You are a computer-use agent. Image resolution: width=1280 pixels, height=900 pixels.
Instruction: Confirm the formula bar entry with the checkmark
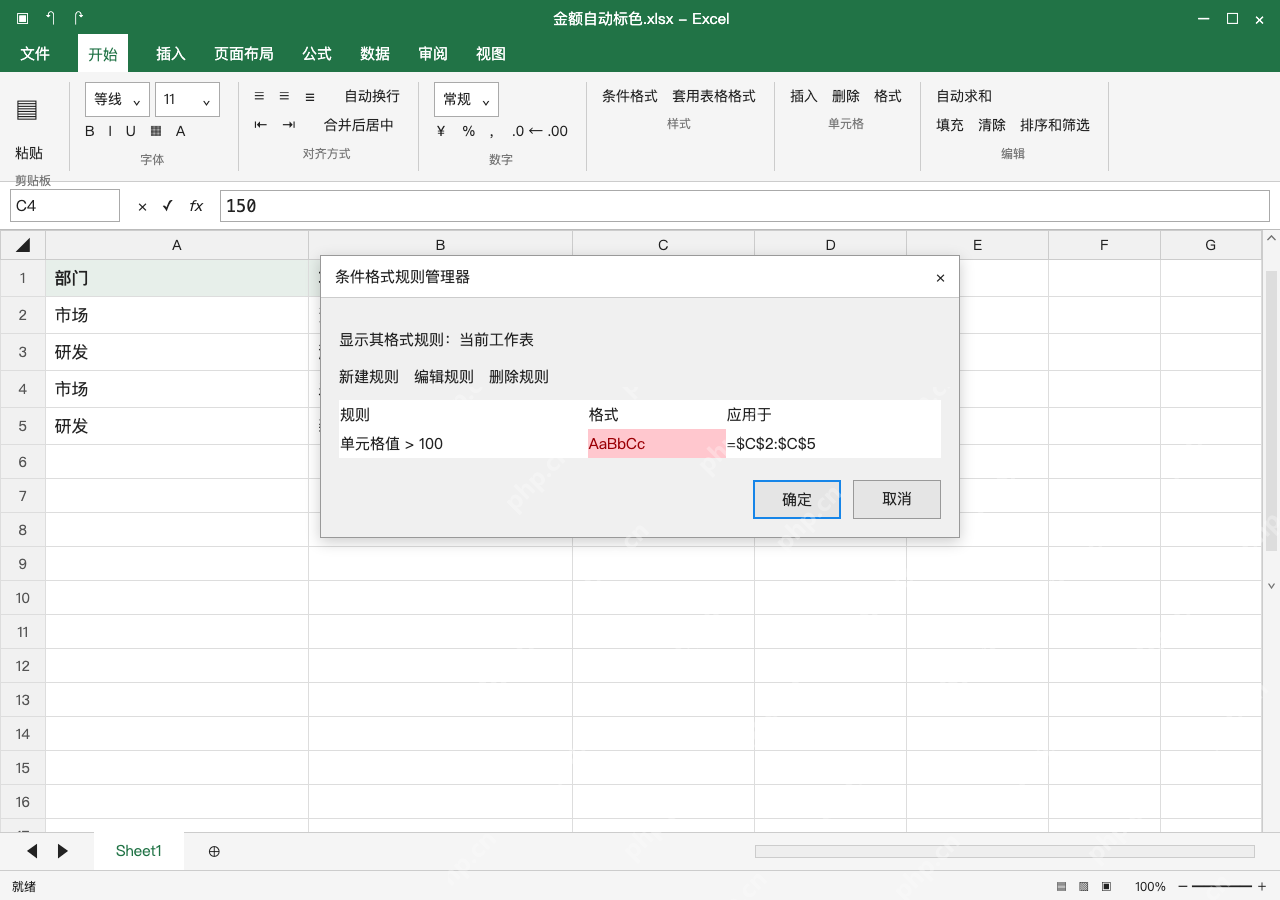point(168,206)
